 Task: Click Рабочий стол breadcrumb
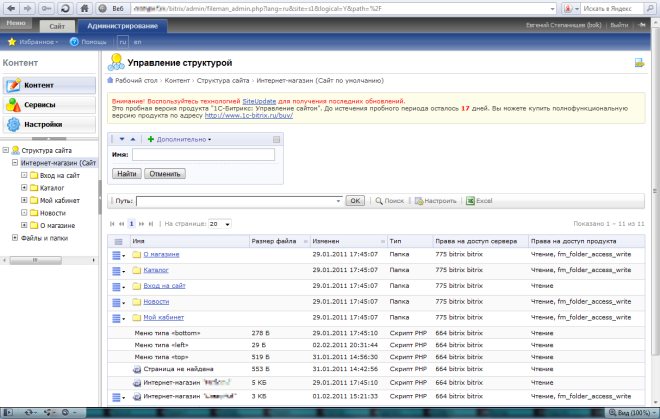[x=136, y=80]
